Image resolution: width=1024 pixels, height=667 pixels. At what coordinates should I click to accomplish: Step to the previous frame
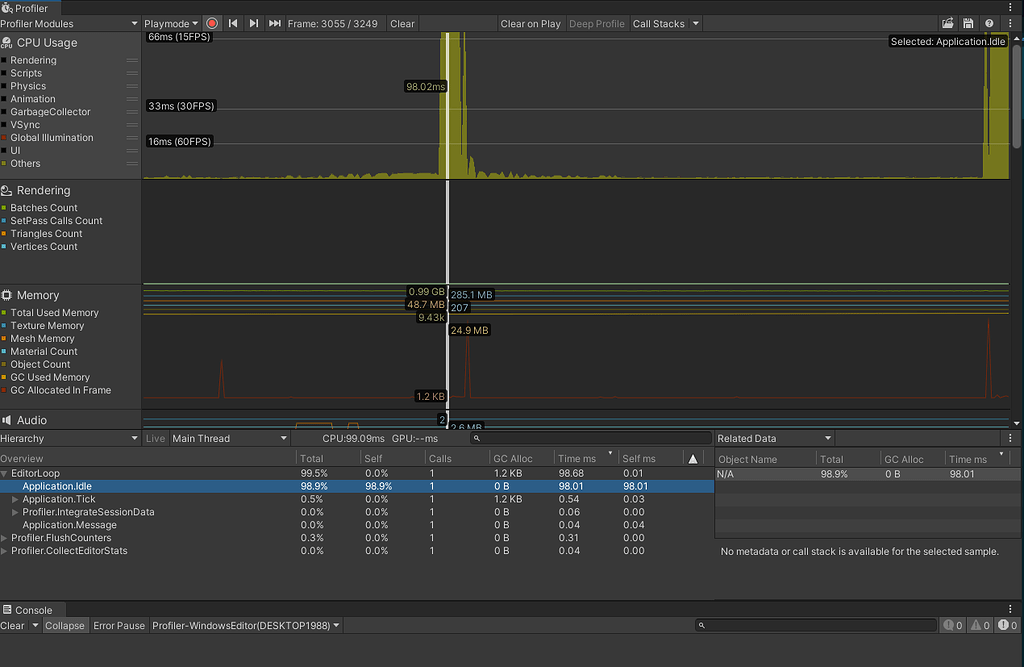coord(233,23)
